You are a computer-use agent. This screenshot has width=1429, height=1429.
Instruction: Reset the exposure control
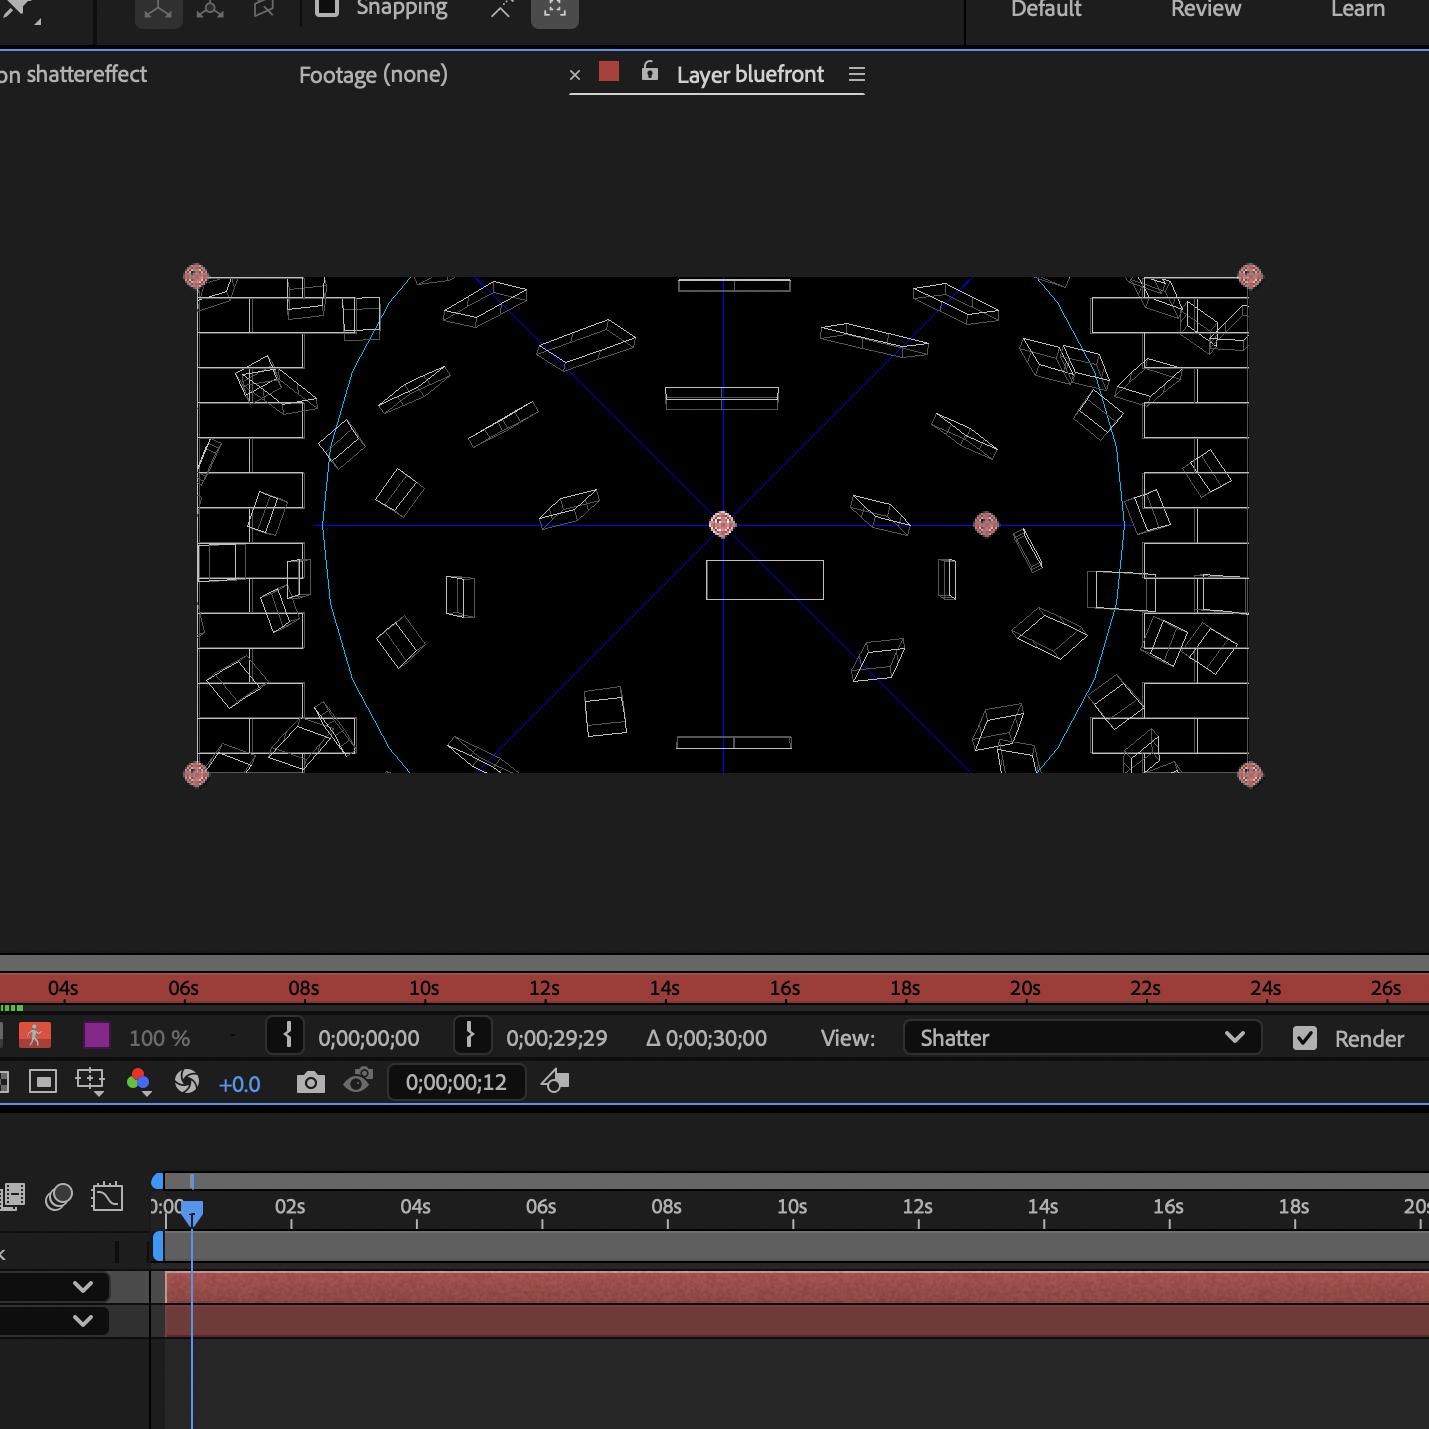(187, 1082)
